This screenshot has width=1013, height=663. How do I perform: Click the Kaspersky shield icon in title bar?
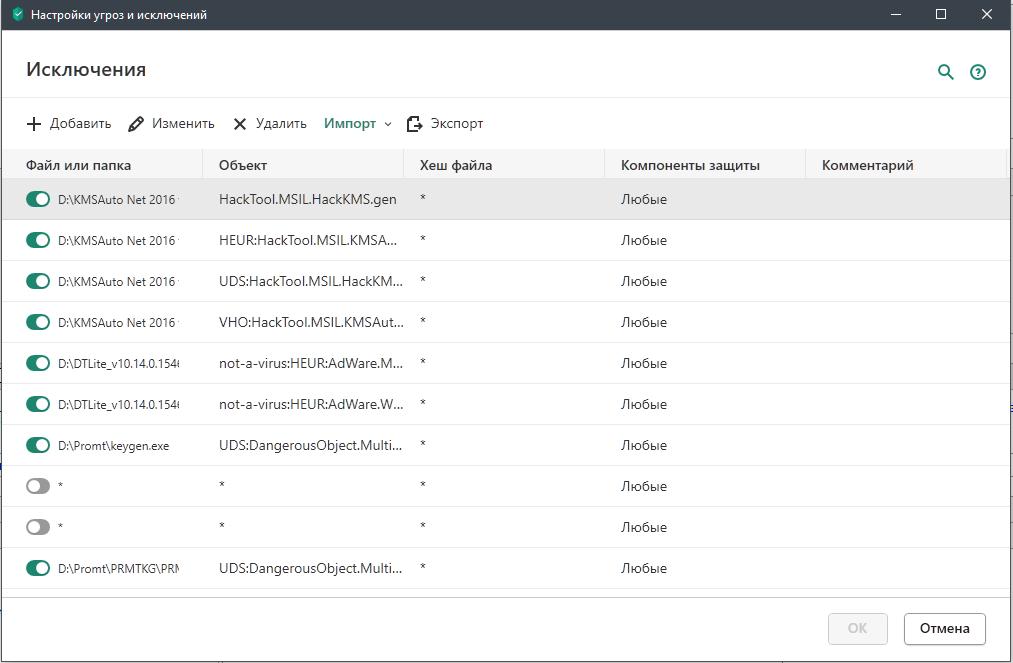point(17,15)
